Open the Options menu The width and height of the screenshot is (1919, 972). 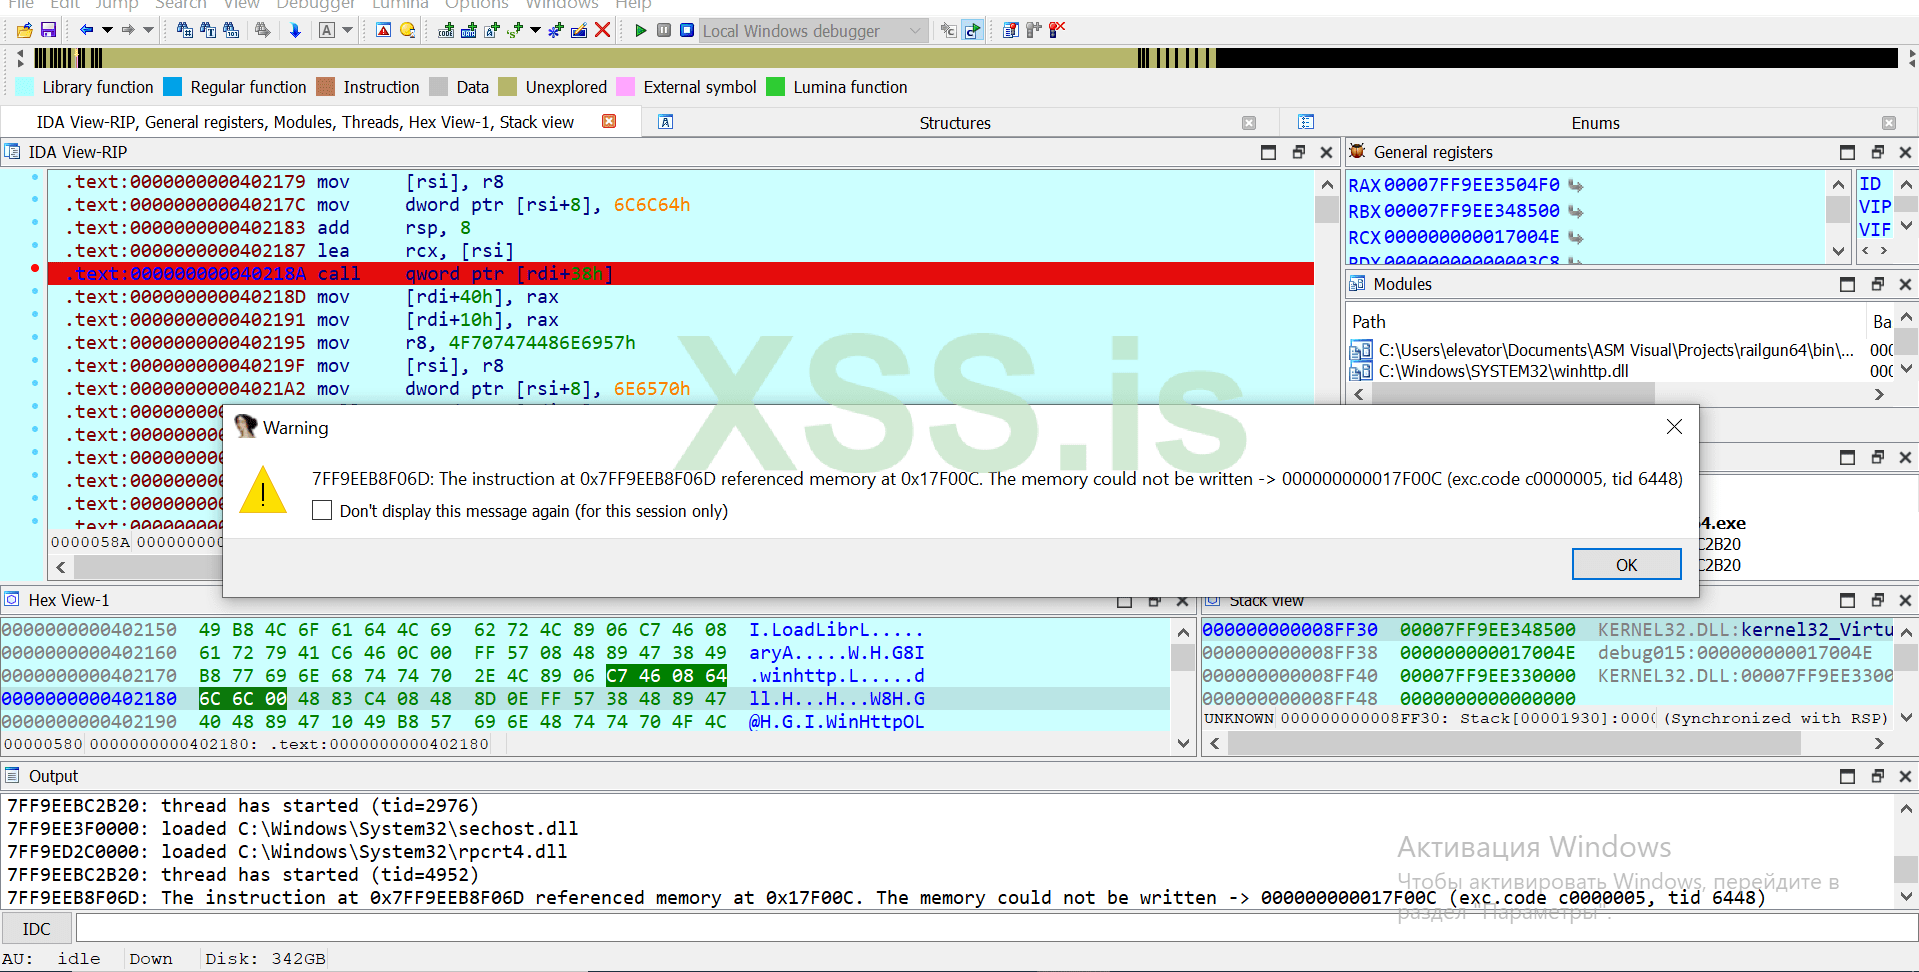(x=476, y=5)
